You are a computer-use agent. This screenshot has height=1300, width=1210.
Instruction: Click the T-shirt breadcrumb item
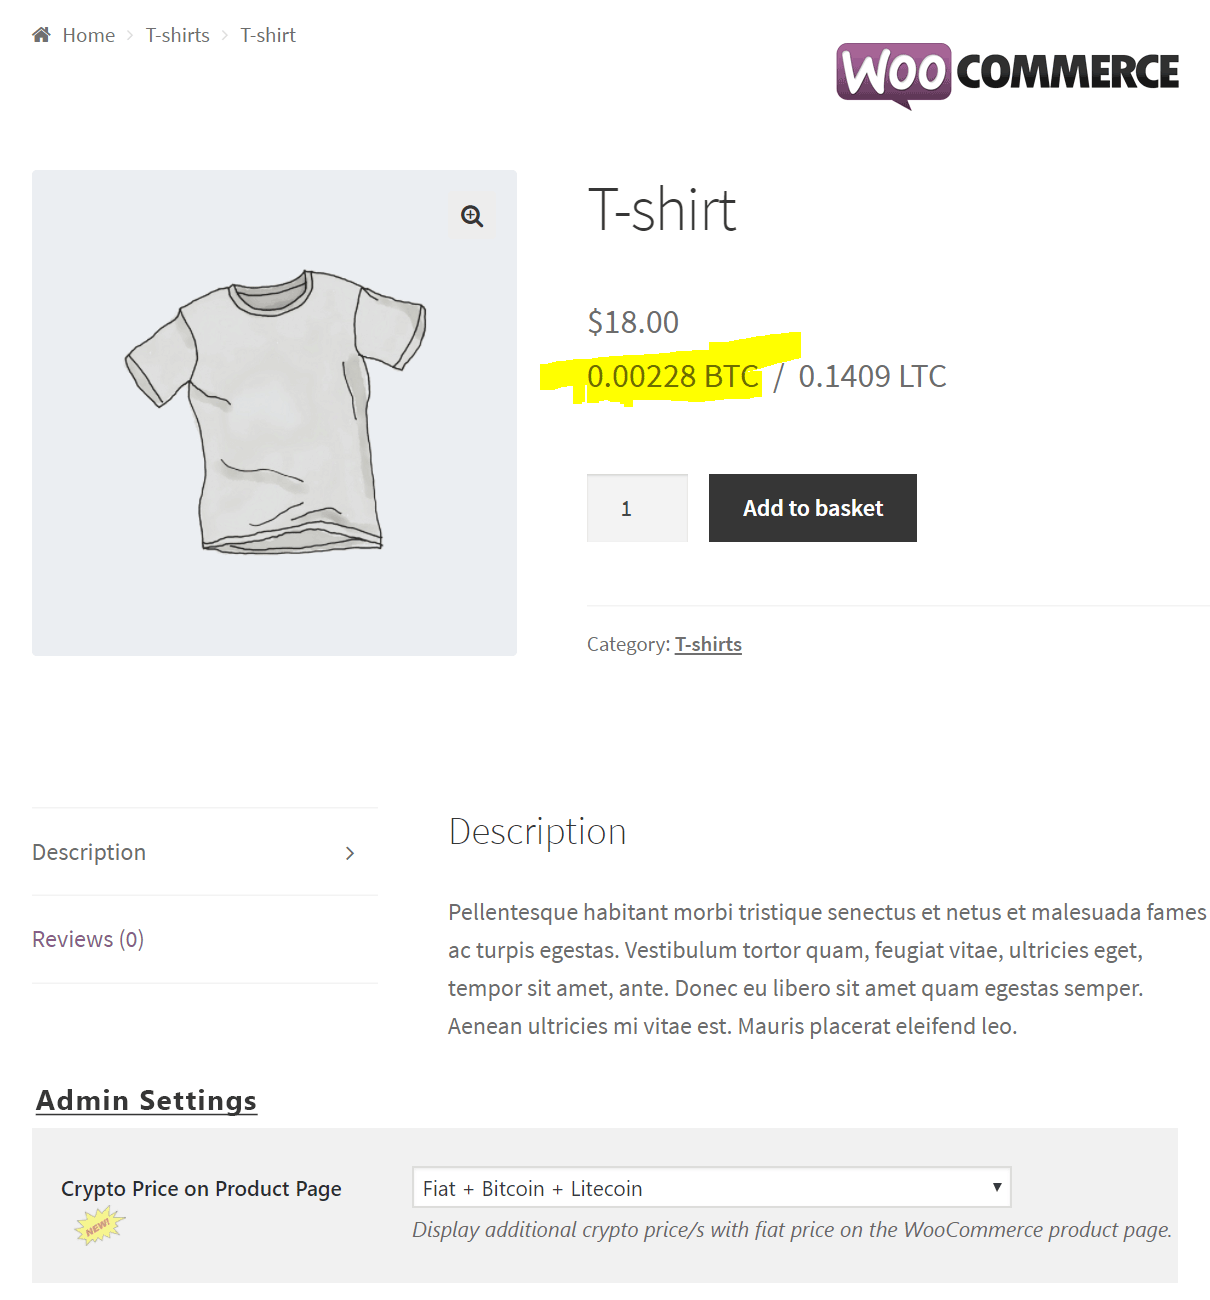[268, 35]
